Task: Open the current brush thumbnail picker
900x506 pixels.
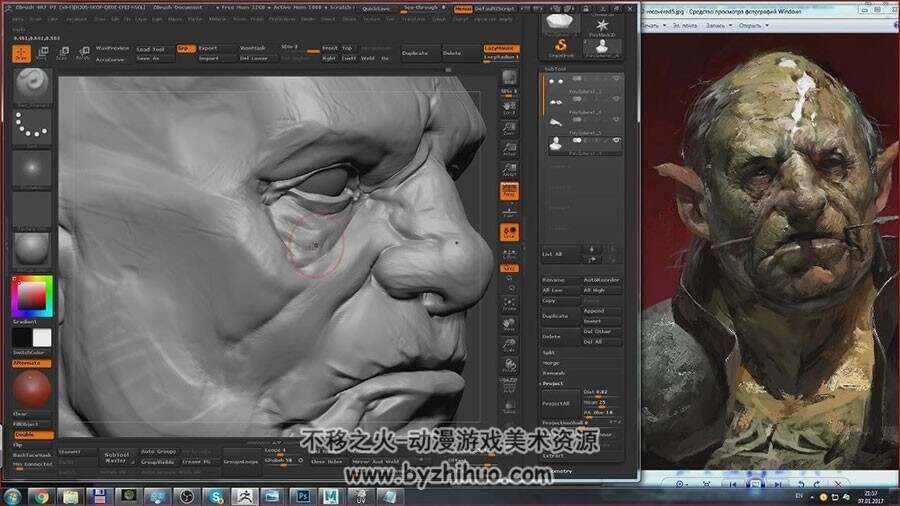Action: point(32,86)
